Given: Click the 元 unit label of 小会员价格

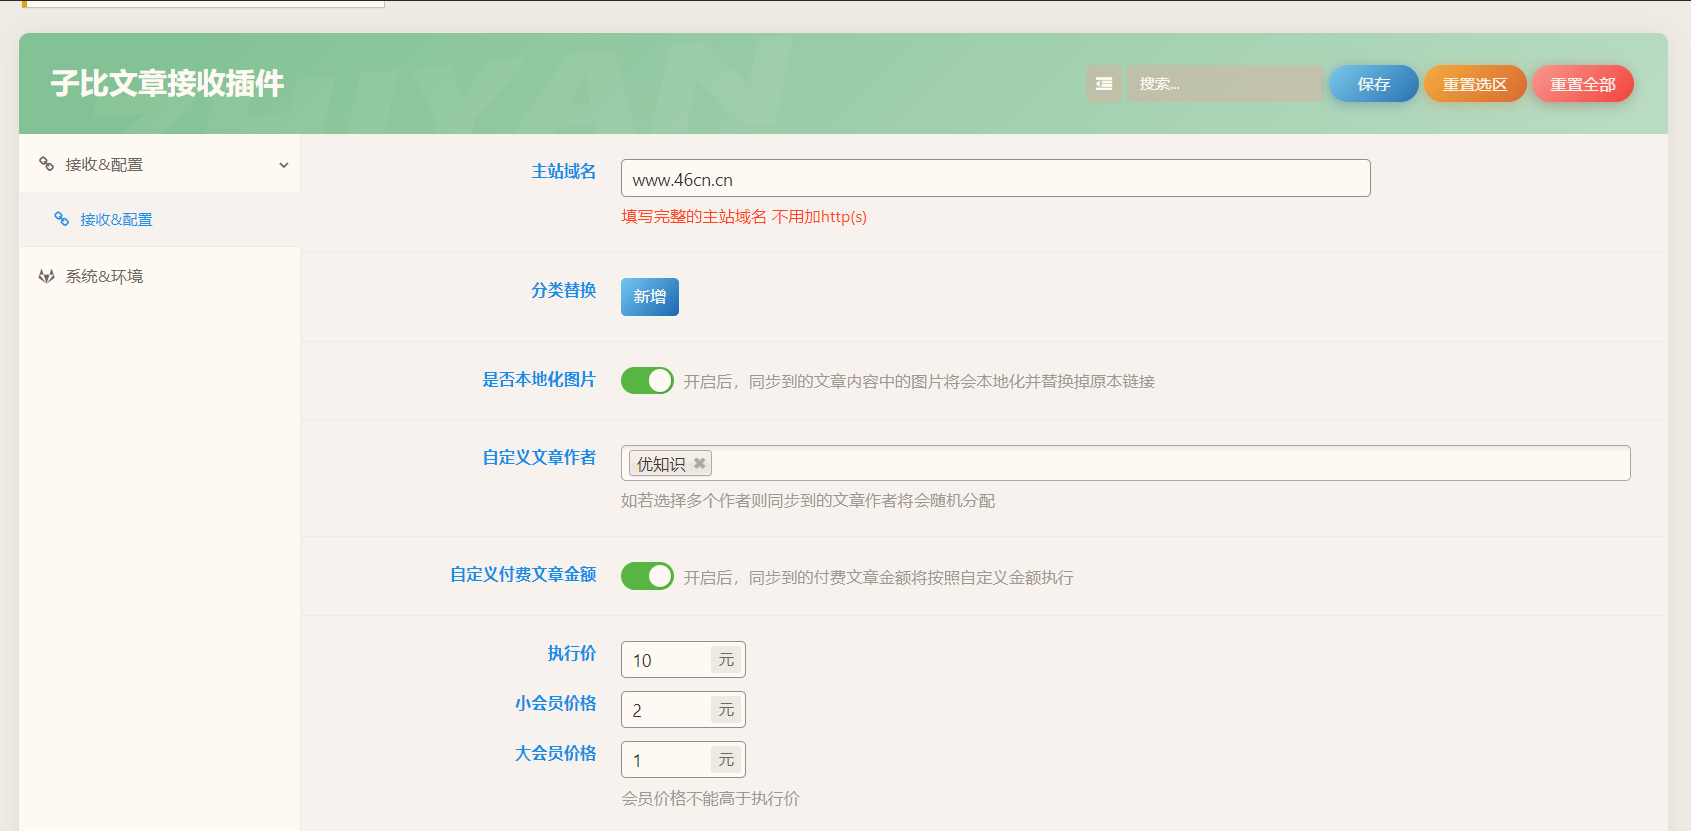Looking at the screenshot, I should pyautogui.click(x=726, y=710).
